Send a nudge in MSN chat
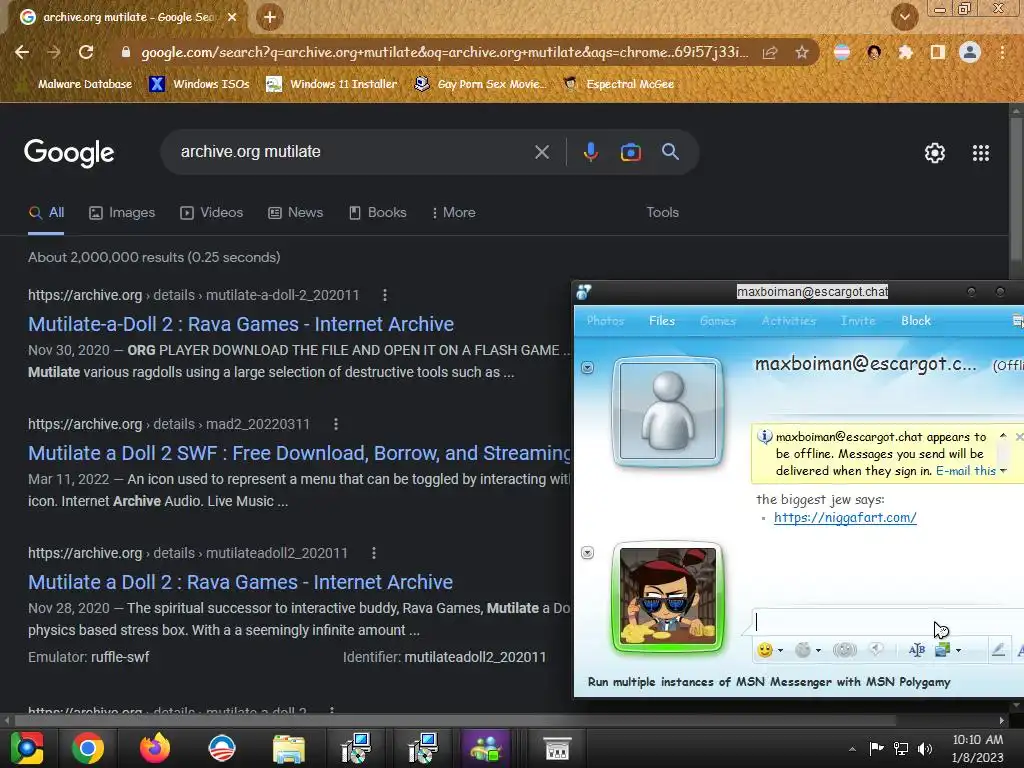Viewport: 1024px width, 768px height. (844, 650)
